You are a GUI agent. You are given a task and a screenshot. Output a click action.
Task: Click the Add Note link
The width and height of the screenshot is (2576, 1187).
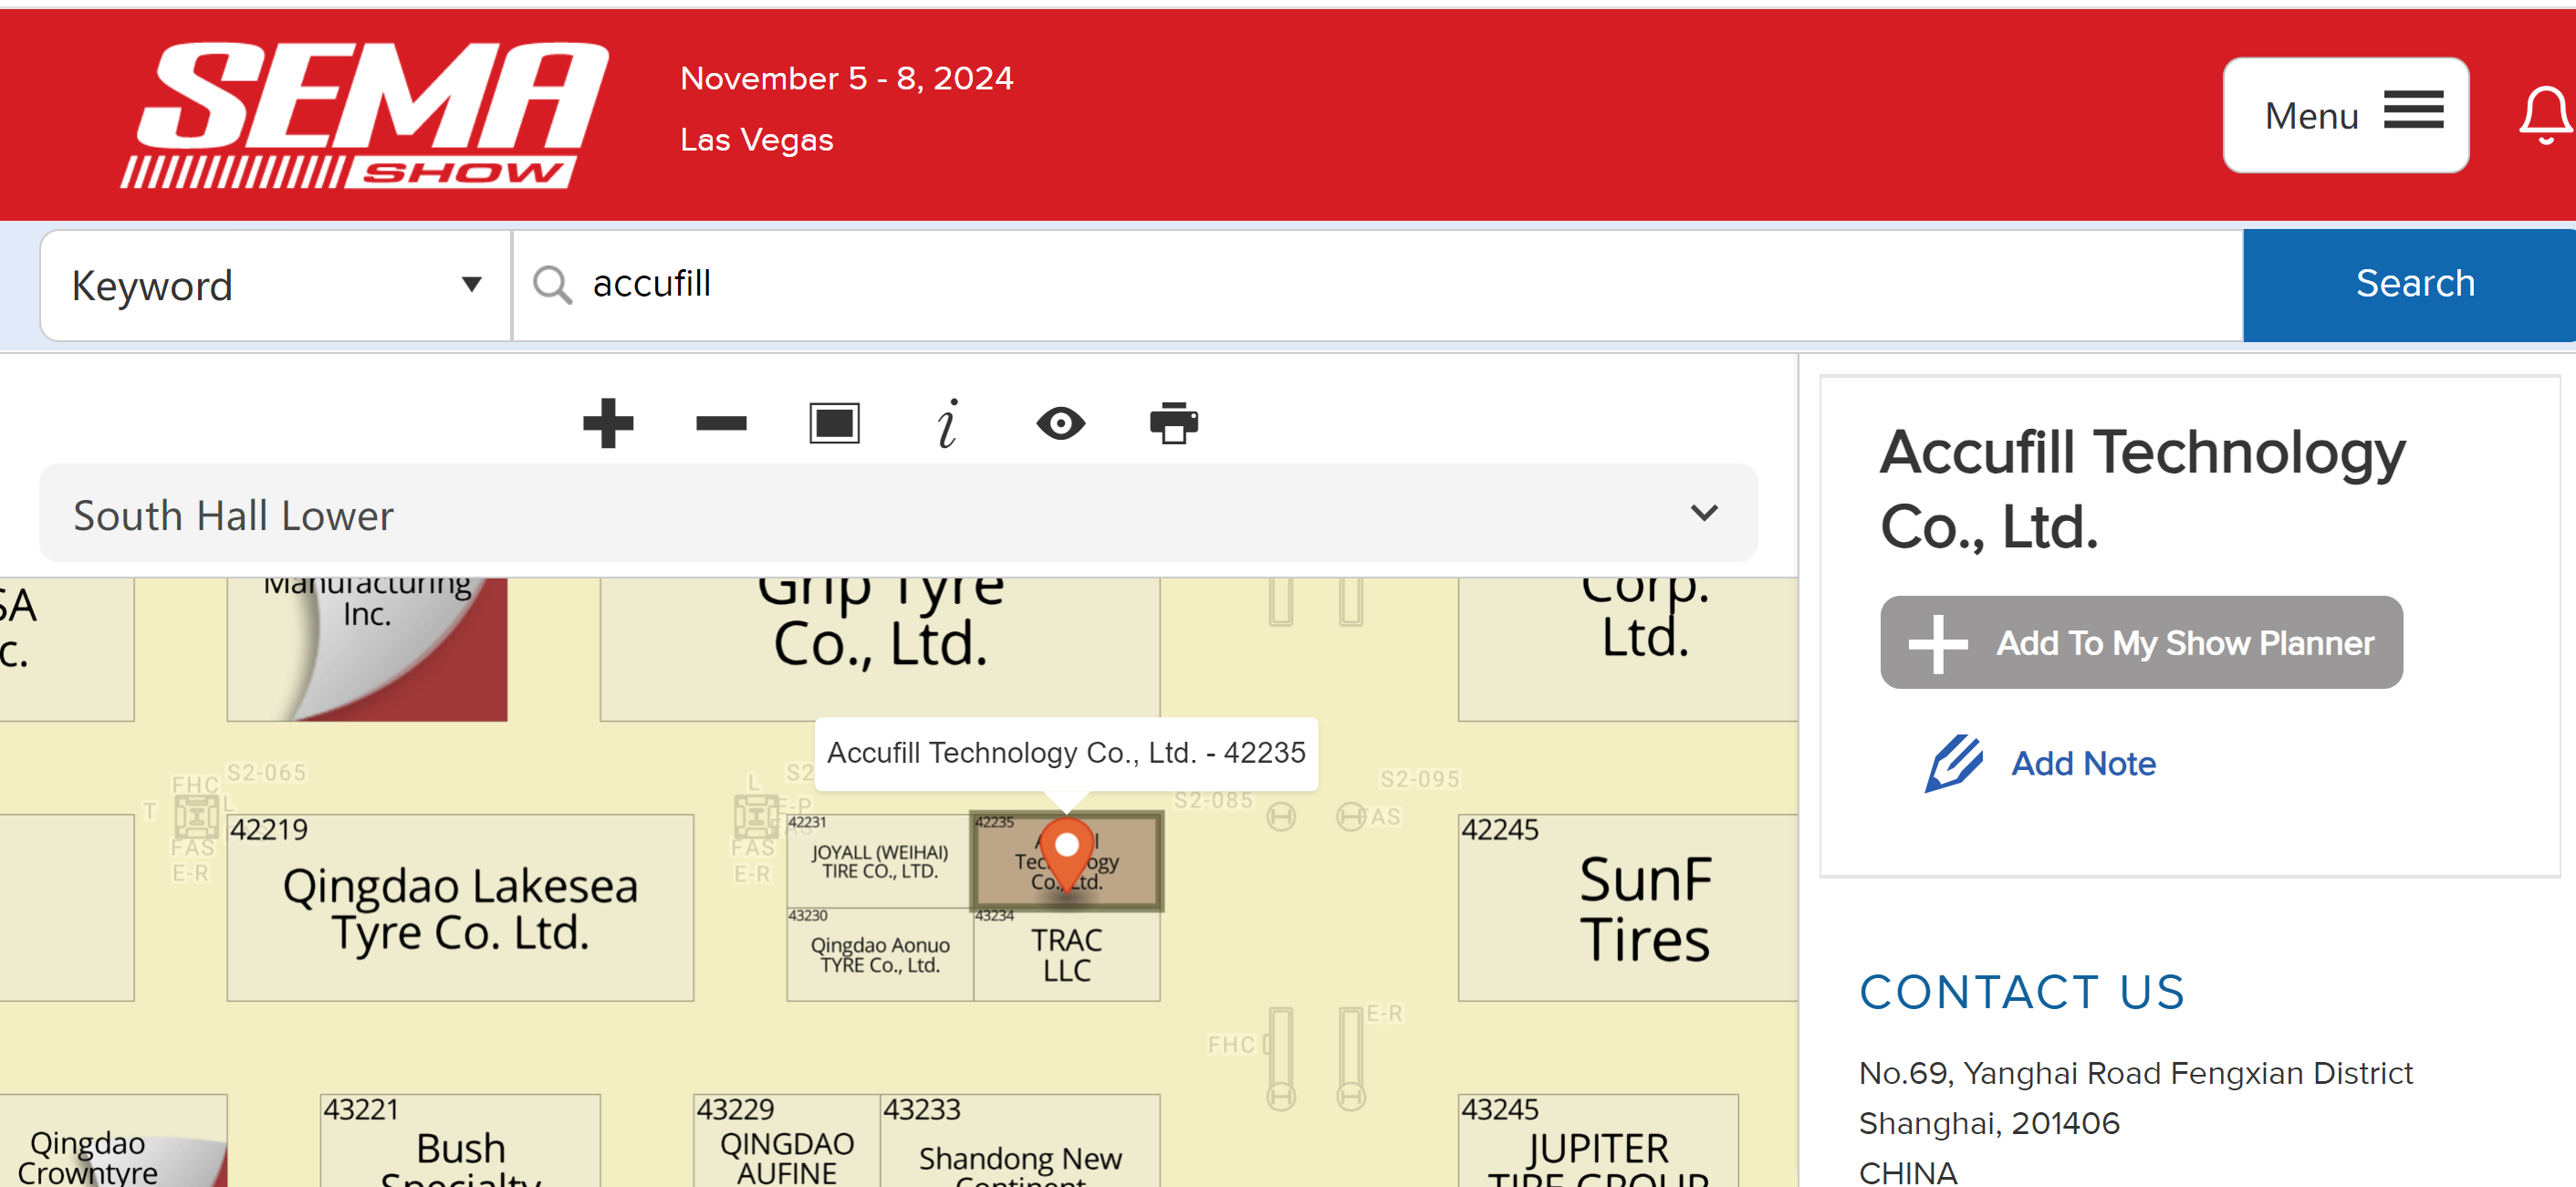click(2083, 764)
